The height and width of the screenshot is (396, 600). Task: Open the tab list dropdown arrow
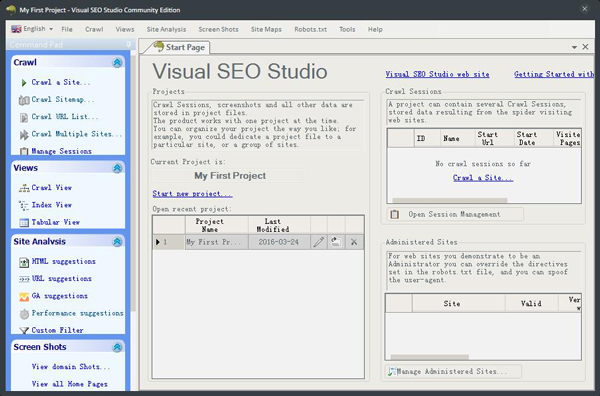point(574,47)
